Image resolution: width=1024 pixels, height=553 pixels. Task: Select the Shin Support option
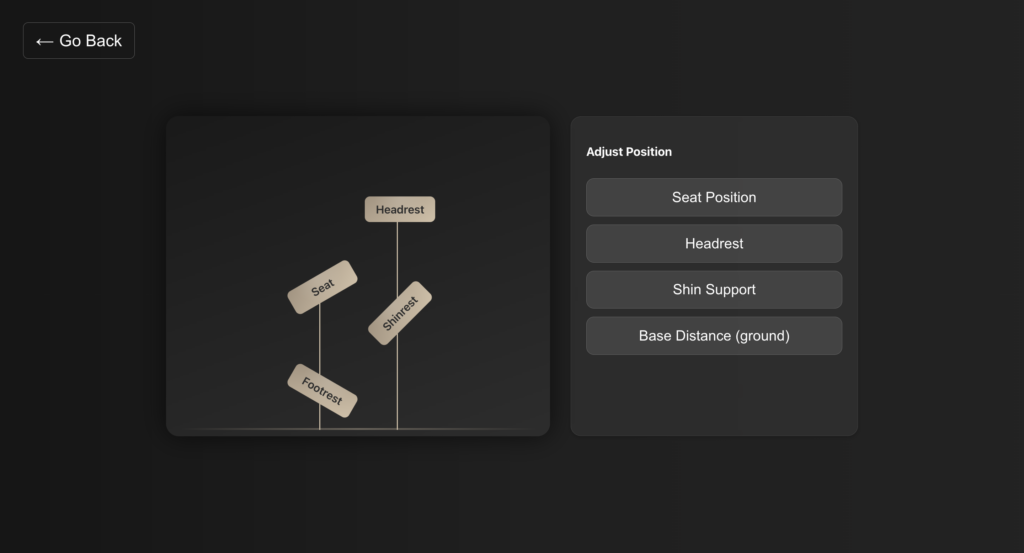click(x=713, y=289)
